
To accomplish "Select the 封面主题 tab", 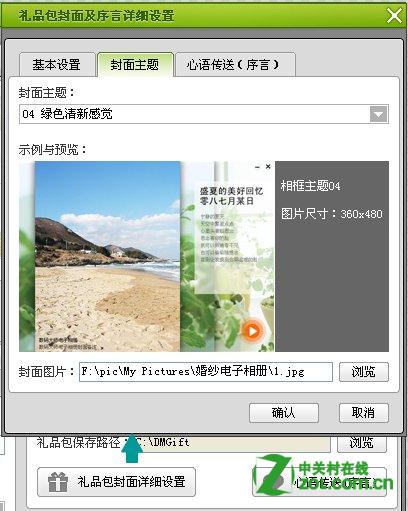I will (x=135, y=65).
